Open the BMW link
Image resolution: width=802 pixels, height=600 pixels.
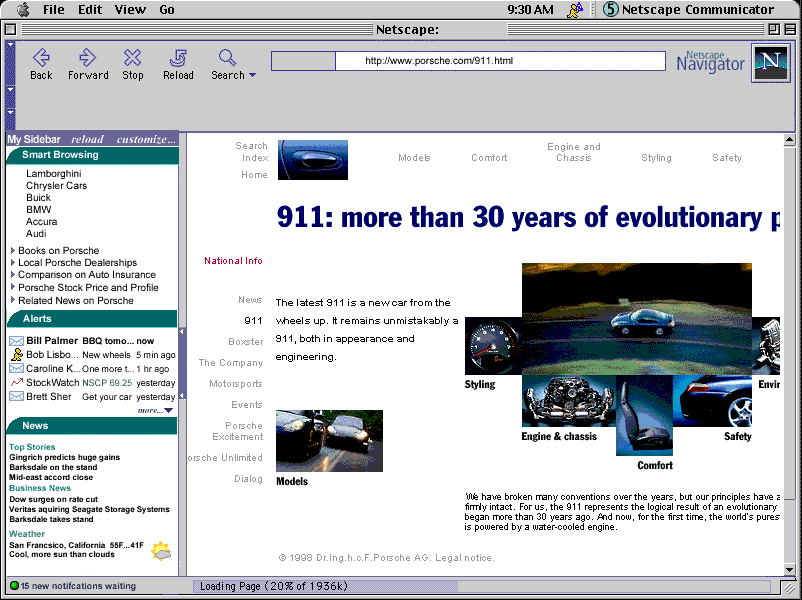coord(38,209)
